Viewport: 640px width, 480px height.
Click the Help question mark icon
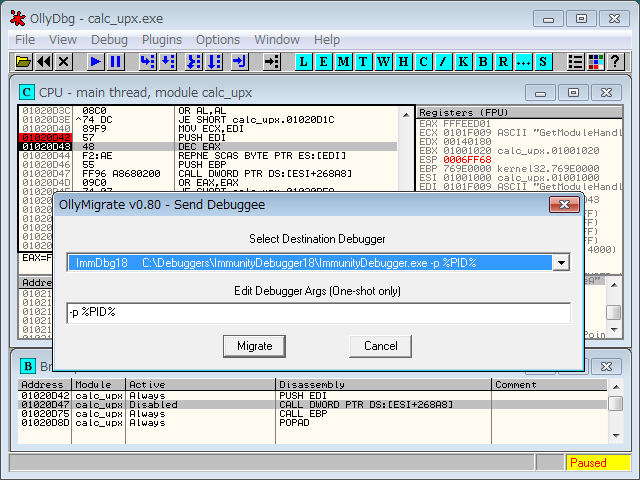pos(616,62)
